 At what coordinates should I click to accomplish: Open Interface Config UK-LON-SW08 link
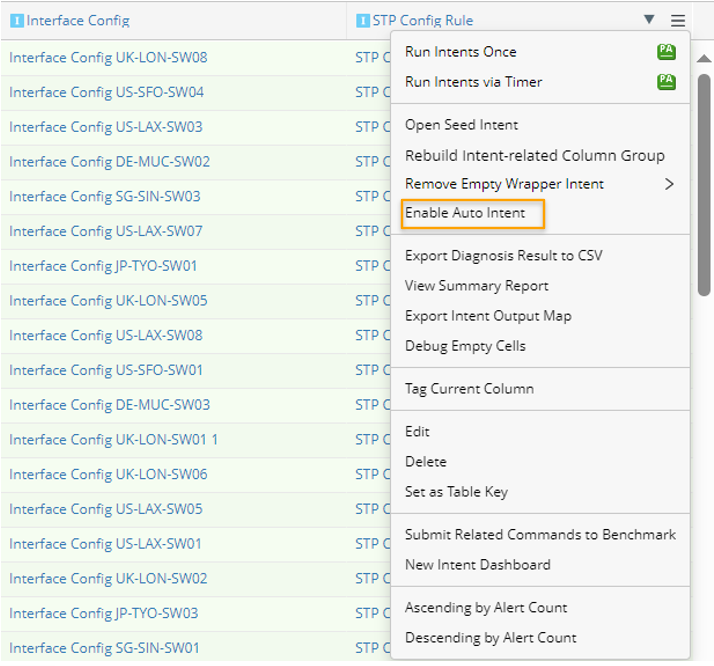[108, 58]
